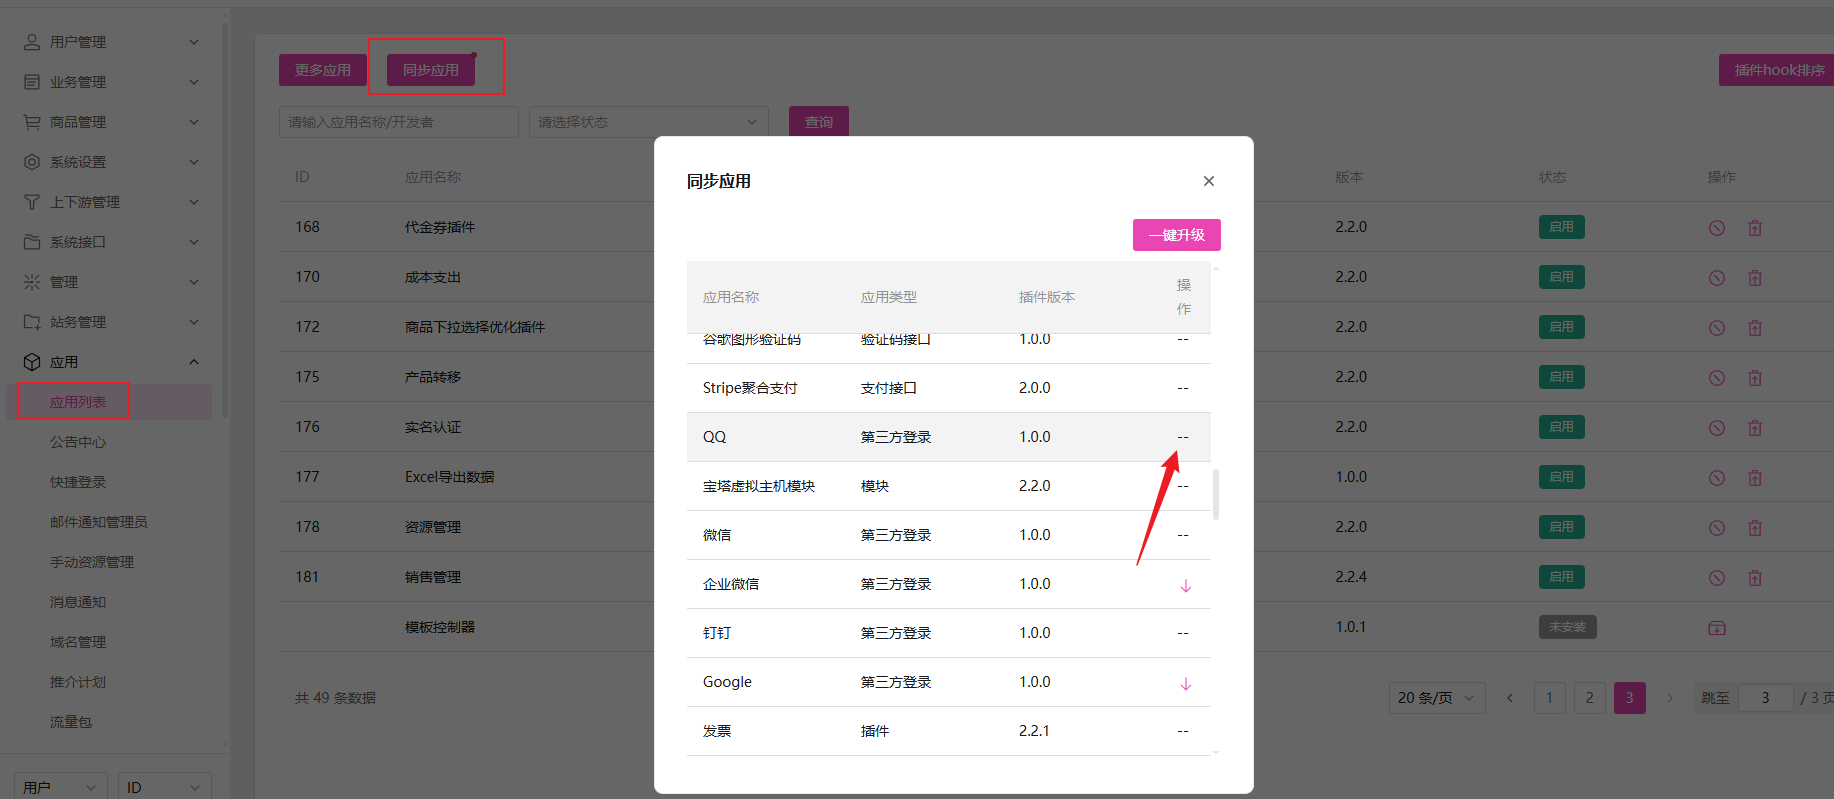Click the 一键升级 button
Viewport: 1834px width, 799px height.
1176,235
